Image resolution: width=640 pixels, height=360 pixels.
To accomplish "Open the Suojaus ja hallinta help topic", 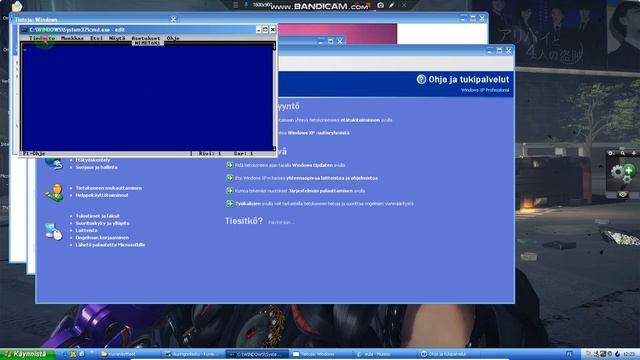I will pyautogui.click(x=96, y=167).
